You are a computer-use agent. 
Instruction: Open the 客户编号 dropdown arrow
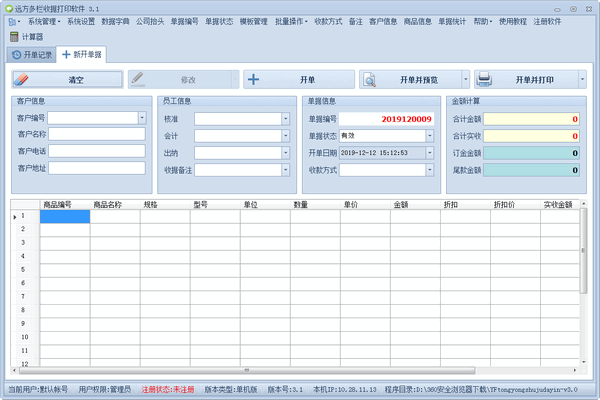(142, 118)
